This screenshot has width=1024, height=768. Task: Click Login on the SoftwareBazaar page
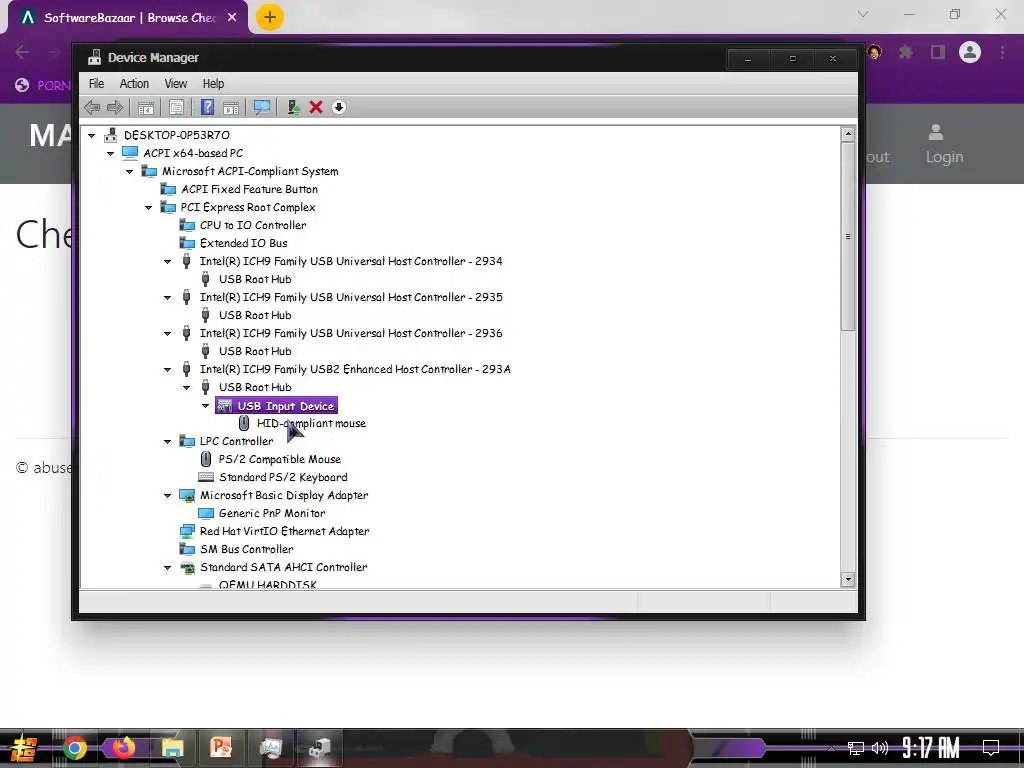tap(944, 144)
